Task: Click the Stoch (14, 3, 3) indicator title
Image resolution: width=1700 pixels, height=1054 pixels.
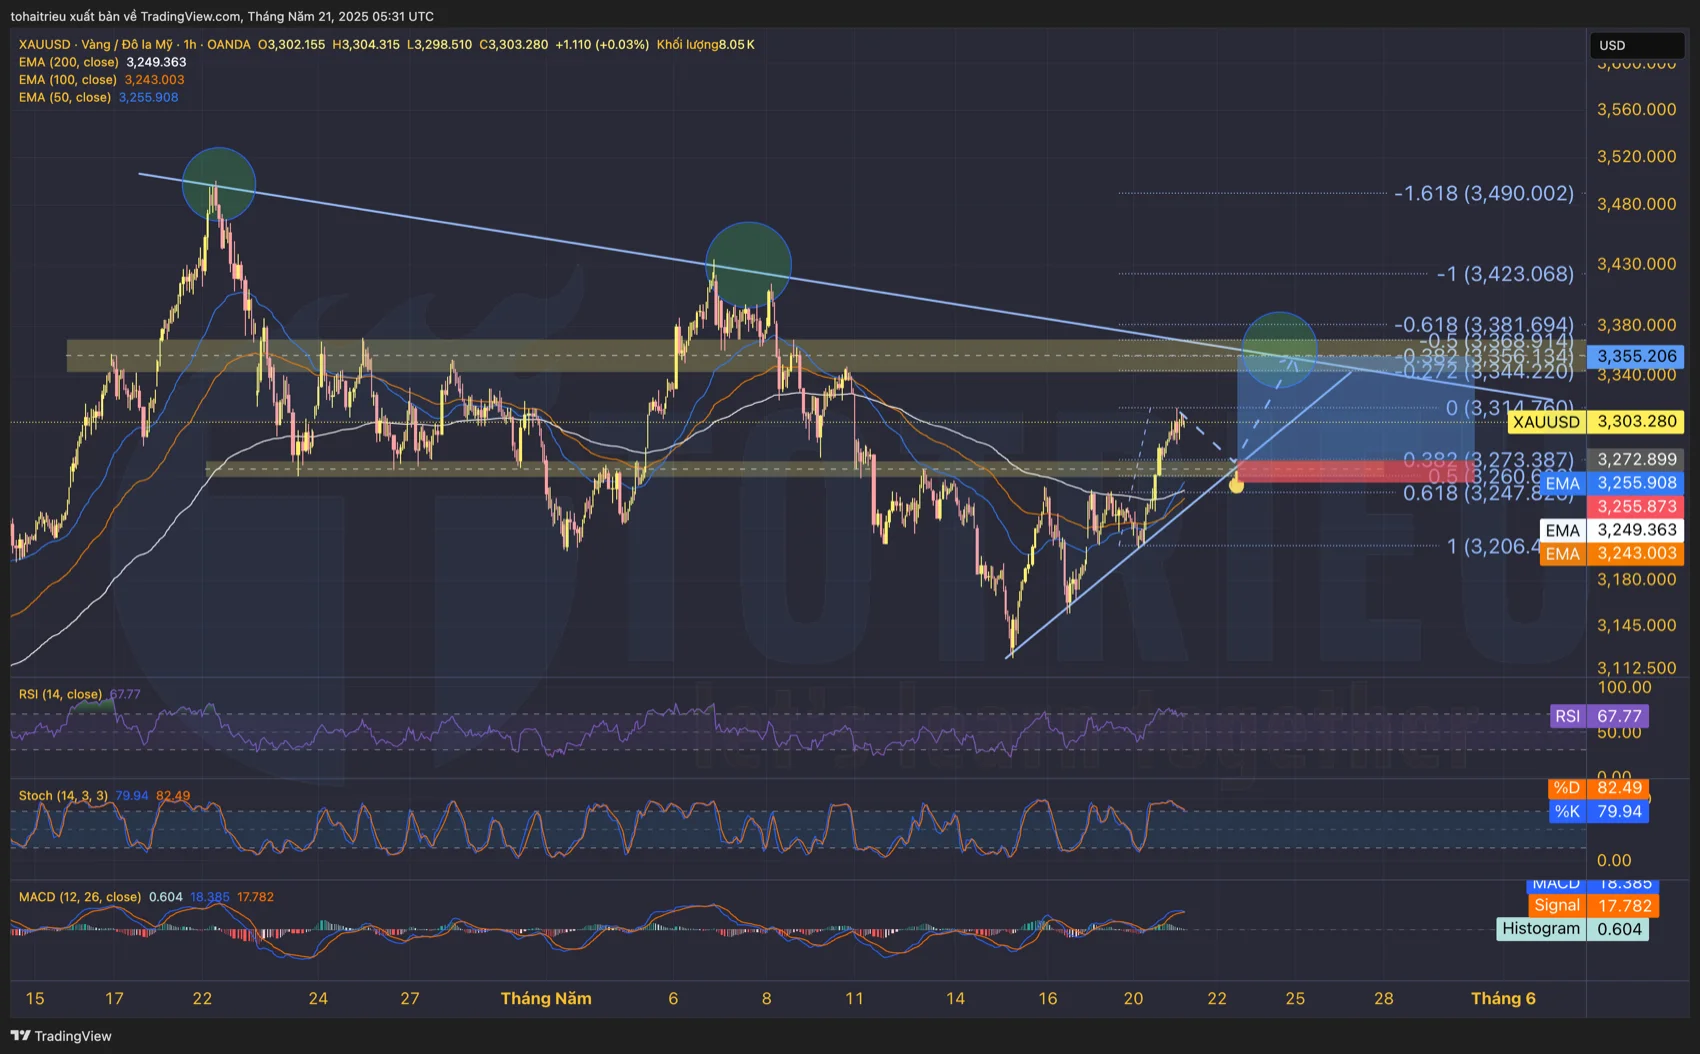Action: pos(62,796)
